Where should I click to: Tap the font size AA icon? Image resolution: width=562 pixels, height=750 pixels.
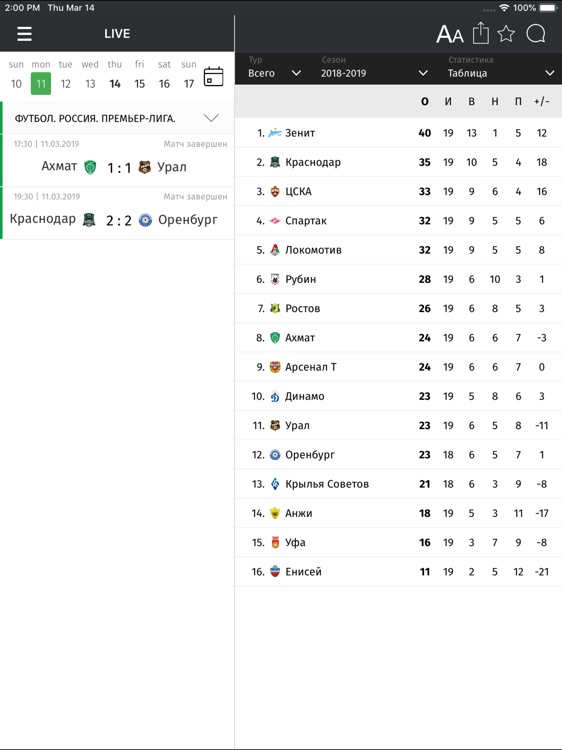point(449,34)
